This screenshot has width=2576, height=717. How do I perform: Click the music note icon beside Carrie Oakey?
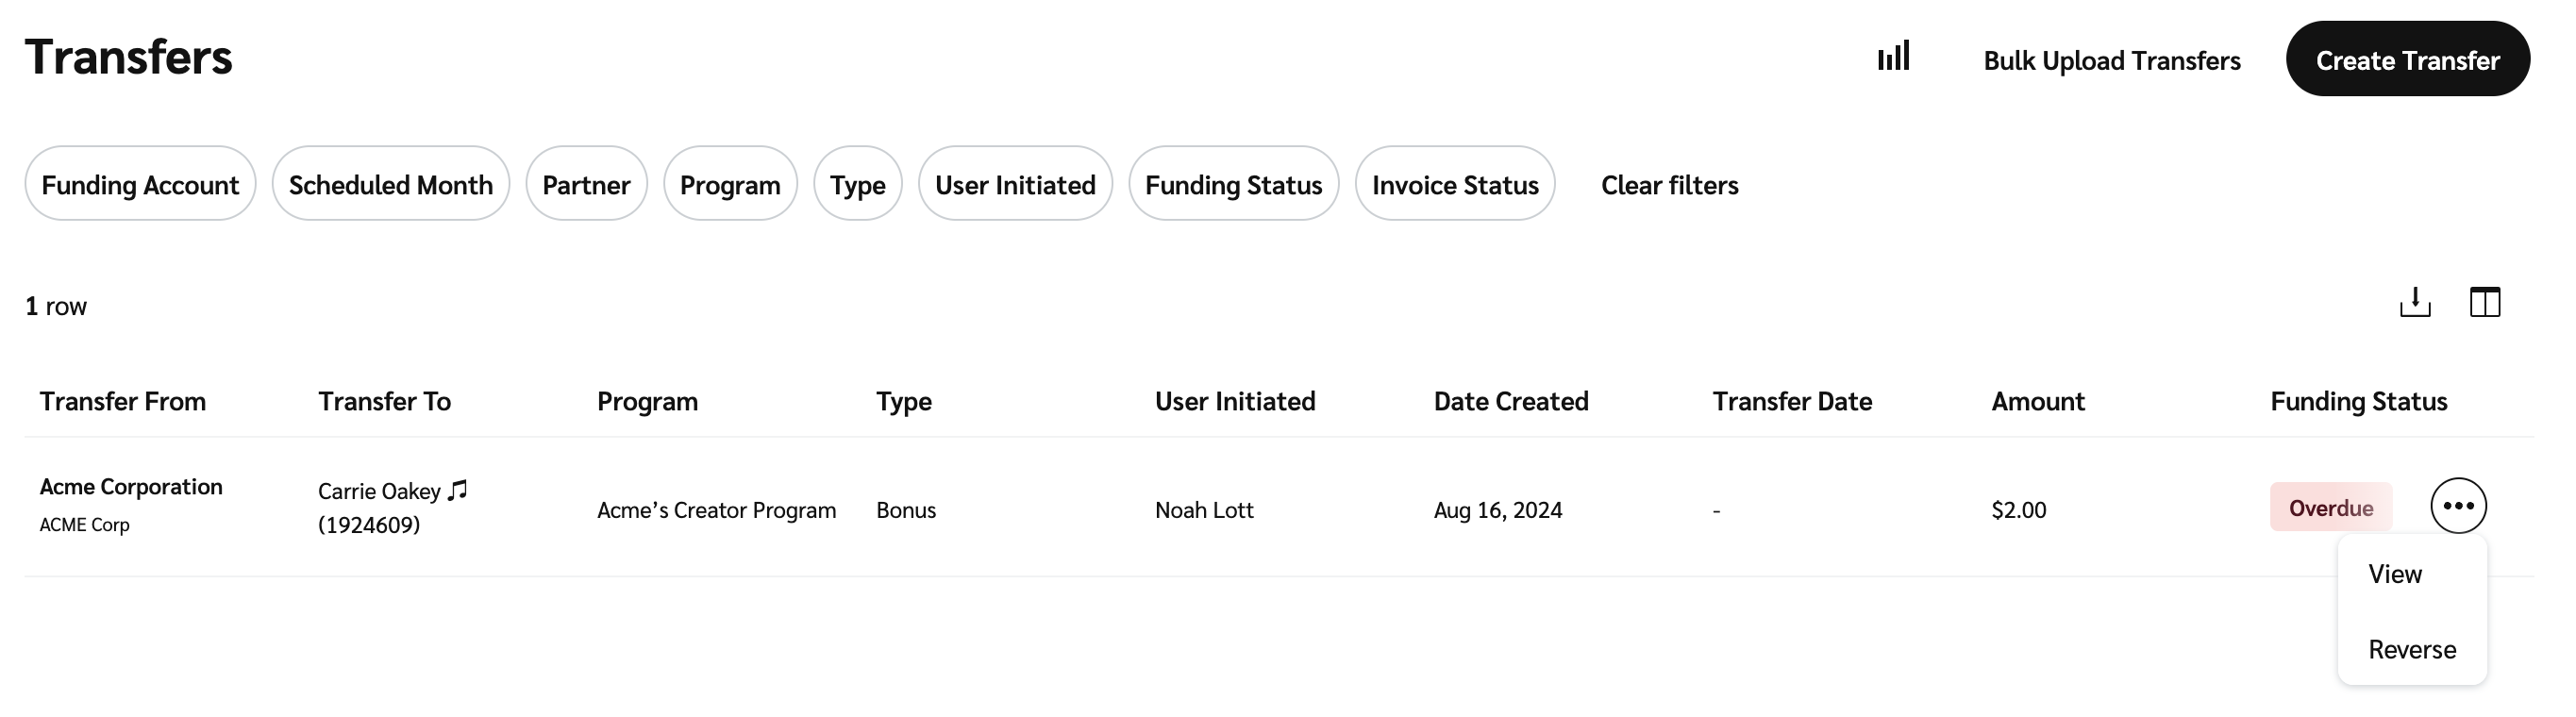tap(458, 490)
